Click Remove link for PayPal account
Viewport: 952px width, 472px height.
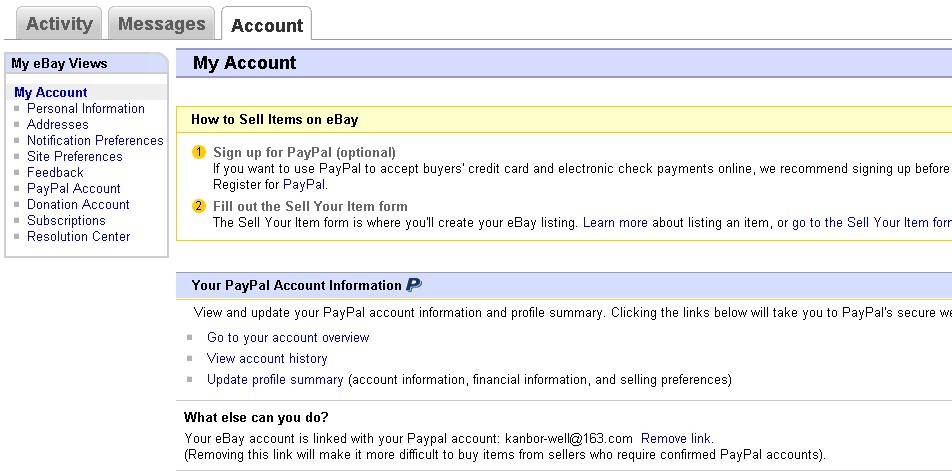pyautogui.click(x=677, y=438)
